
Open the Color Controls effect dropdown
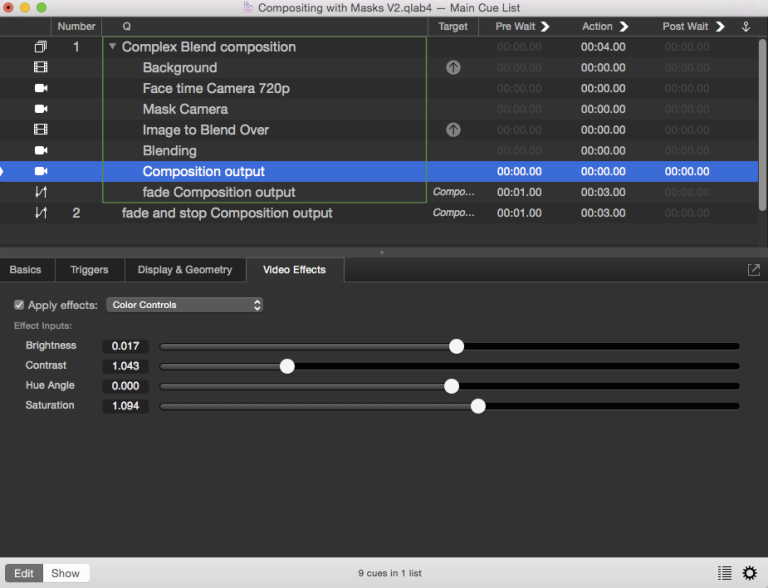click(x=185, y=305)
